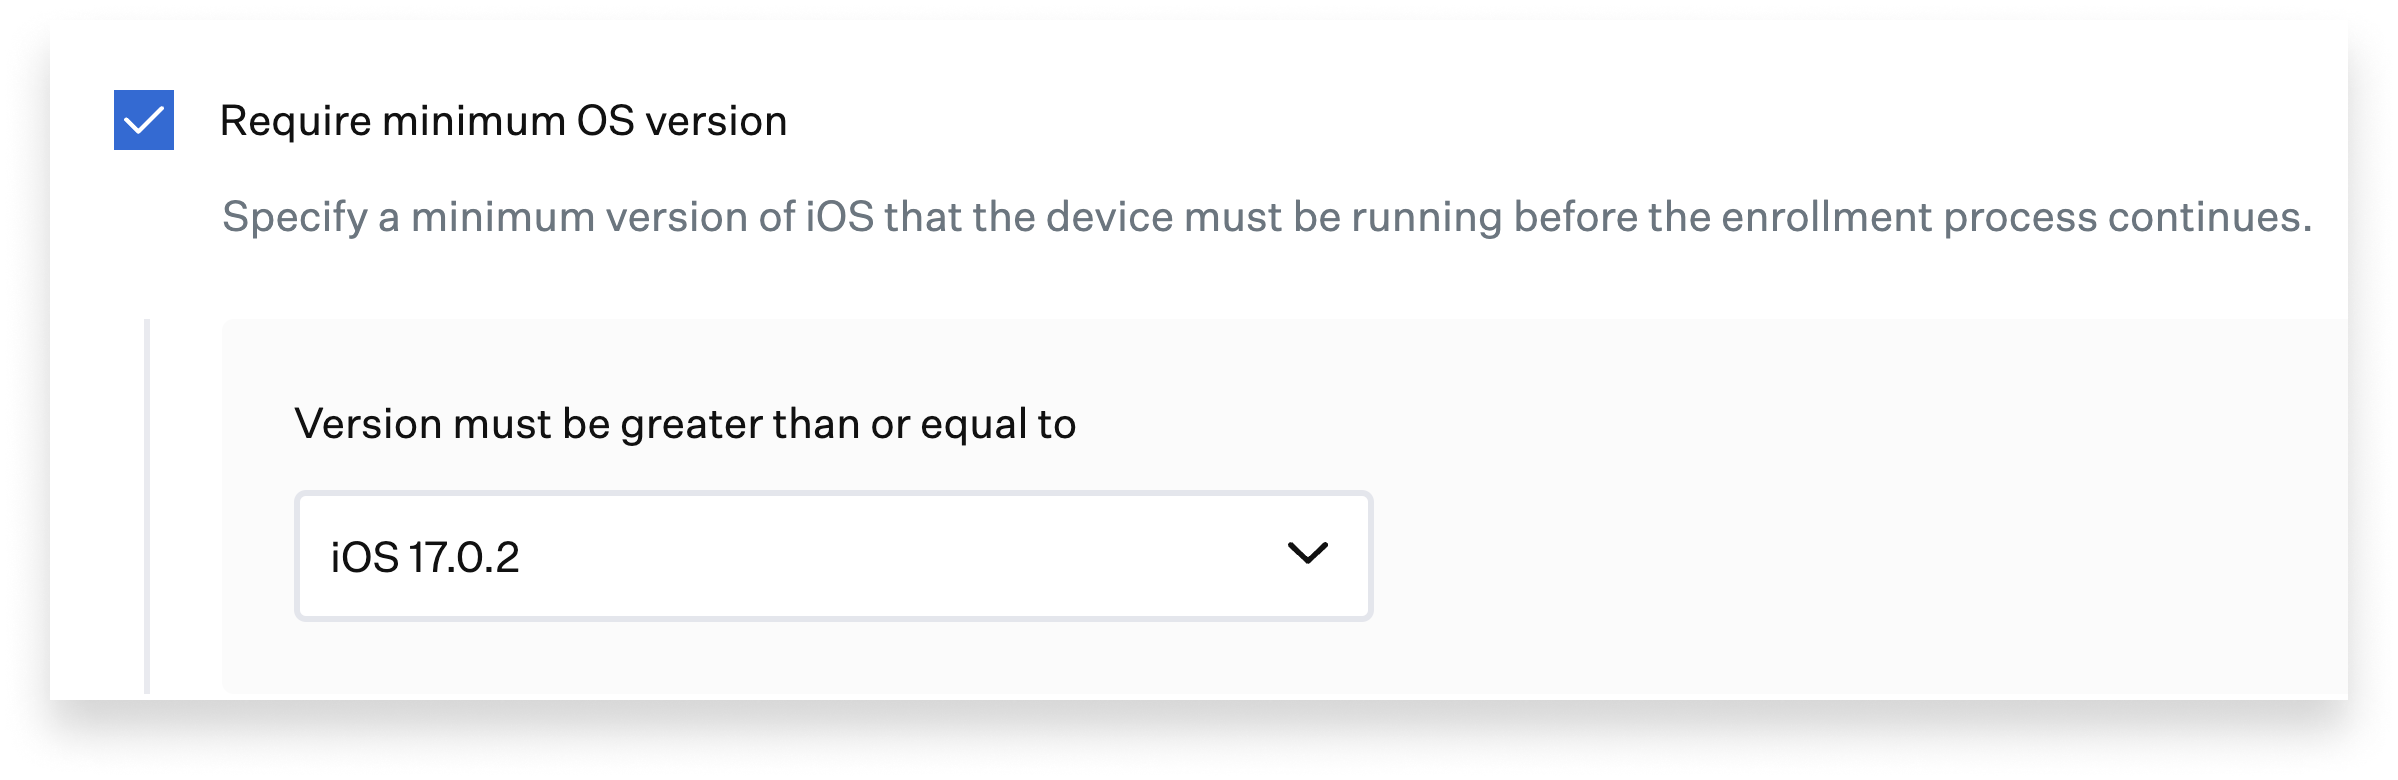Viewport: 2398px width, 780px height.
Task: Open the iOS 17.0.2 version dropdown
Action: coord(832,555)
